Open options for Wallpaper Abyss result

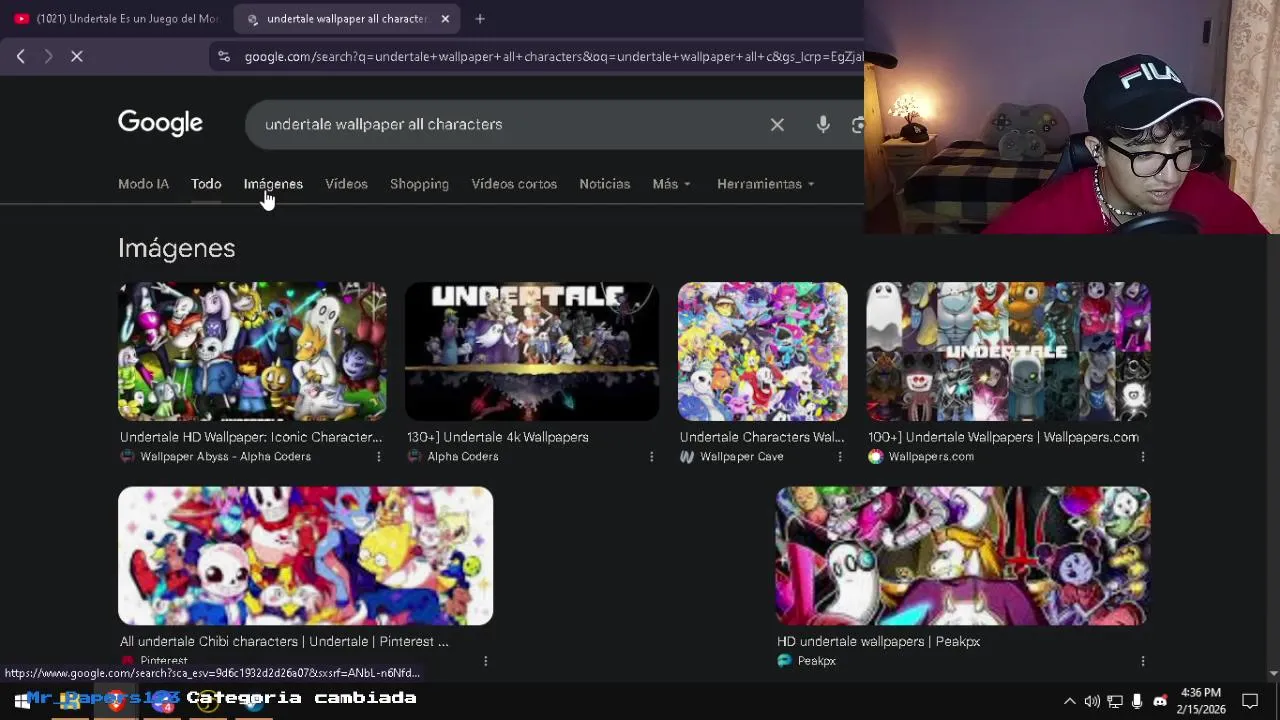(x=378, y=457)
